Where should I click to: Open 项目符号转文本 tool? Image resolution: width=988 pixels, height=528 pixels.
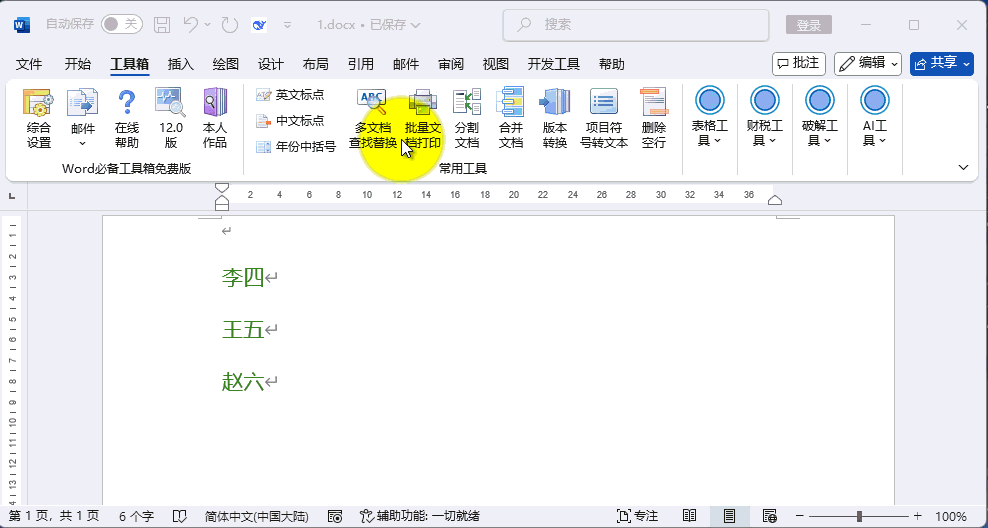click(x=604, y=118)
